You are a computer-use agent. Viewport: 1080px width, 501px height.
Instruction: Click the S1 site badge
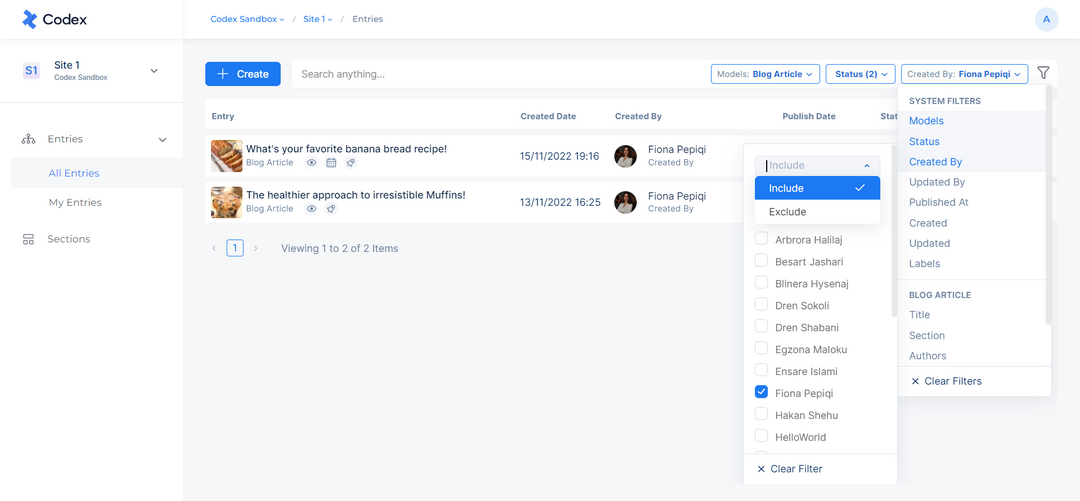(x=31, y=70)
